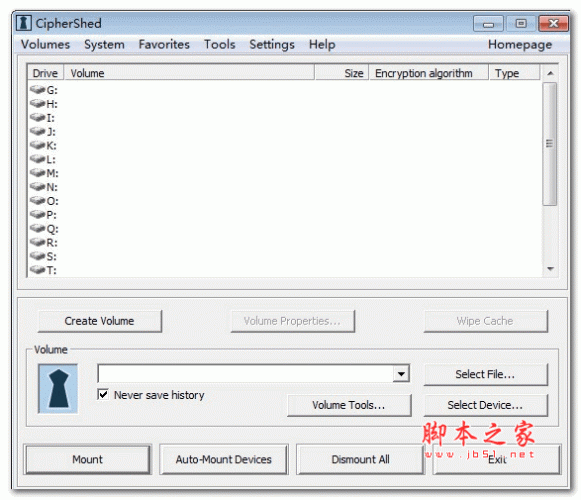Click into the volume path input field
Viewport: 581px width, 500px height.
coord(245,374)
